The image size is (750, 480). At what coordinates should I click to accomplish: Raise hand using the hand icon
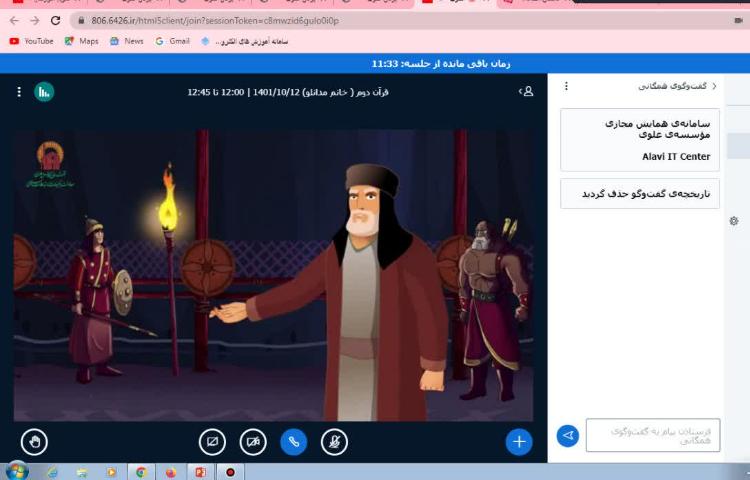(x=34, y=442)
